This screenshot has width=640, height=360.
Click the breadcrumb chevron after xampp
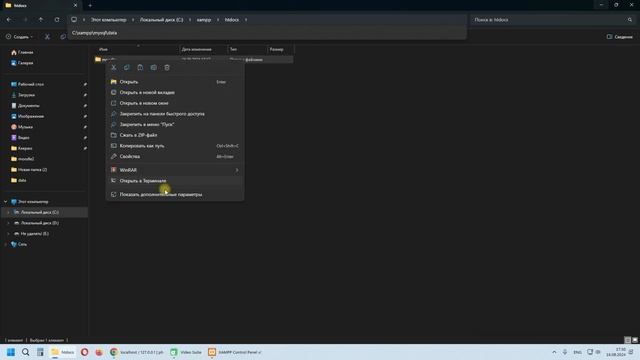click(x=218, y=20)
